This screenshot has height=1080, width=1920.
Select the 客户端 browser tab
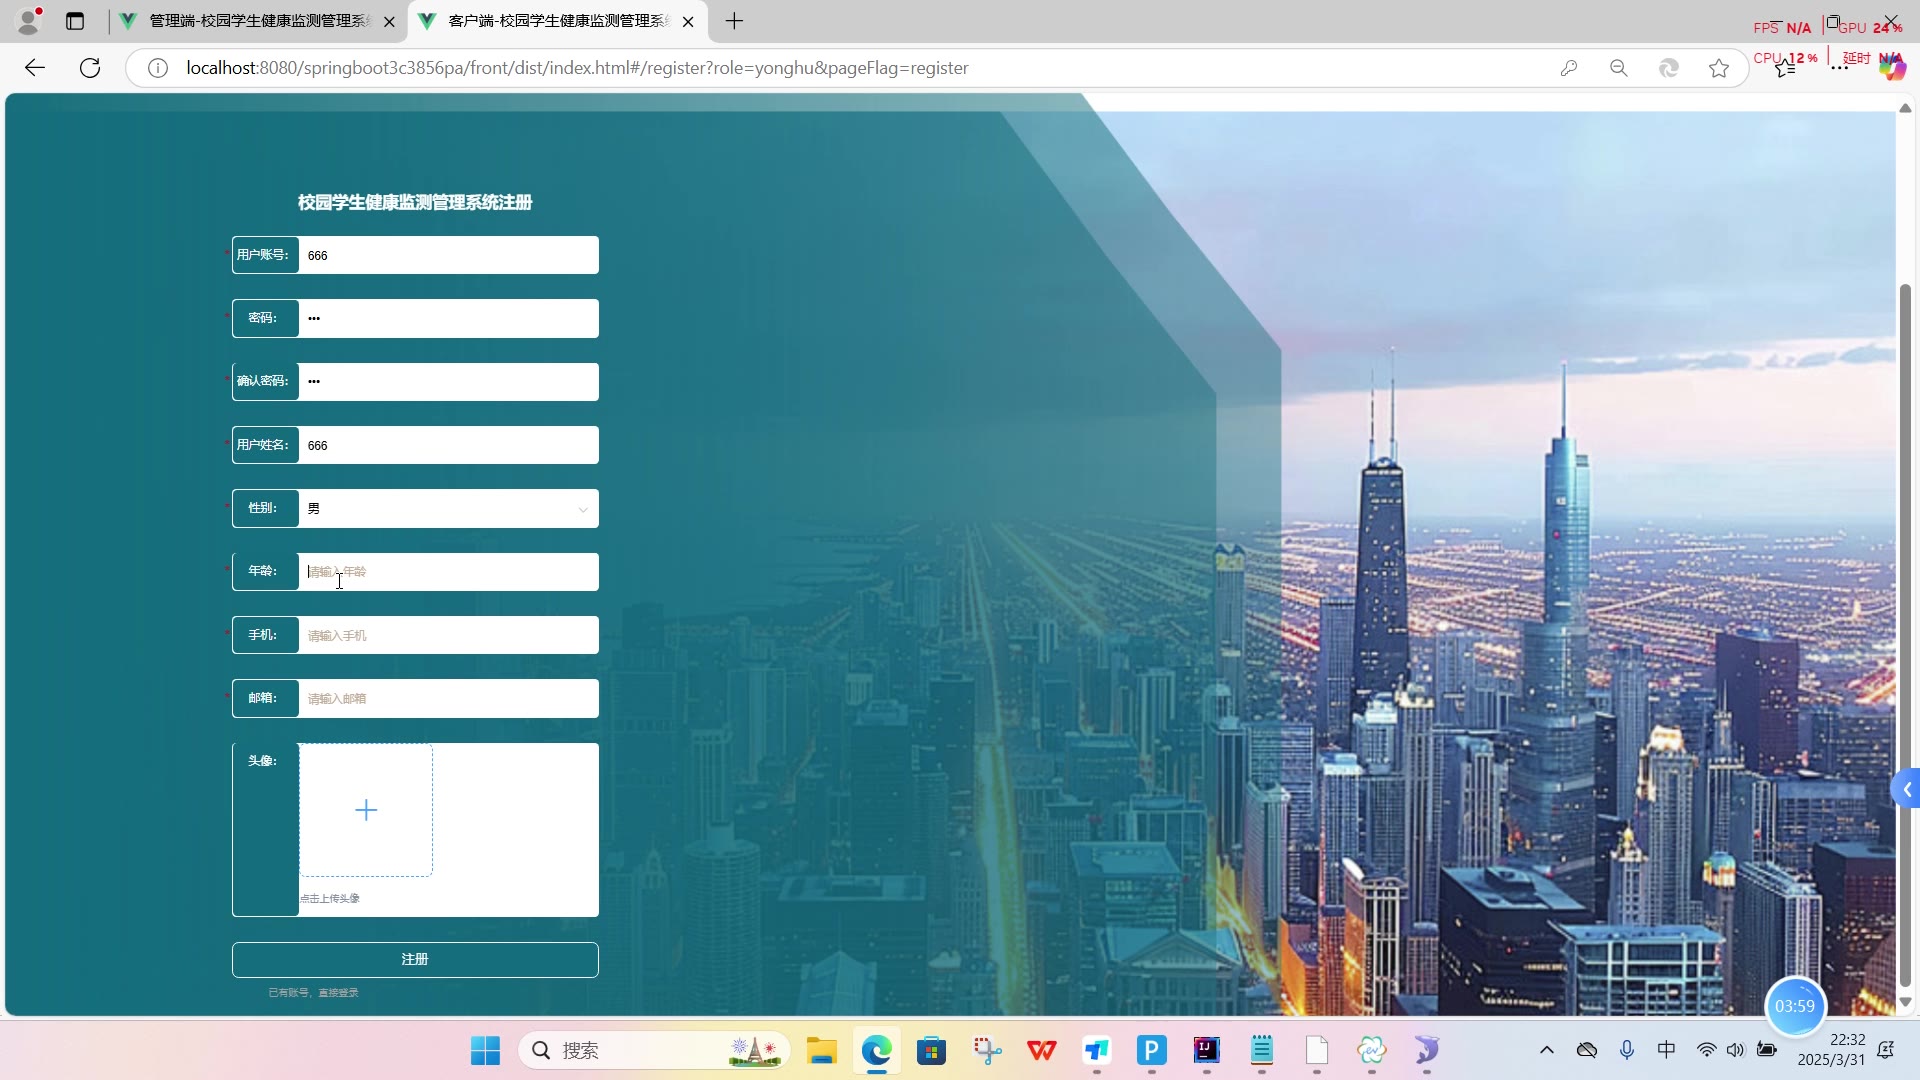click(x=556, y=21)
